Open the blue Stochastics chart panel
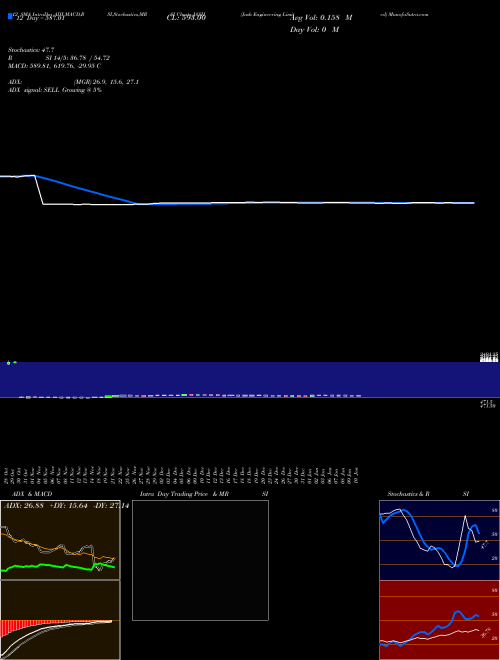 click(439, 540)
